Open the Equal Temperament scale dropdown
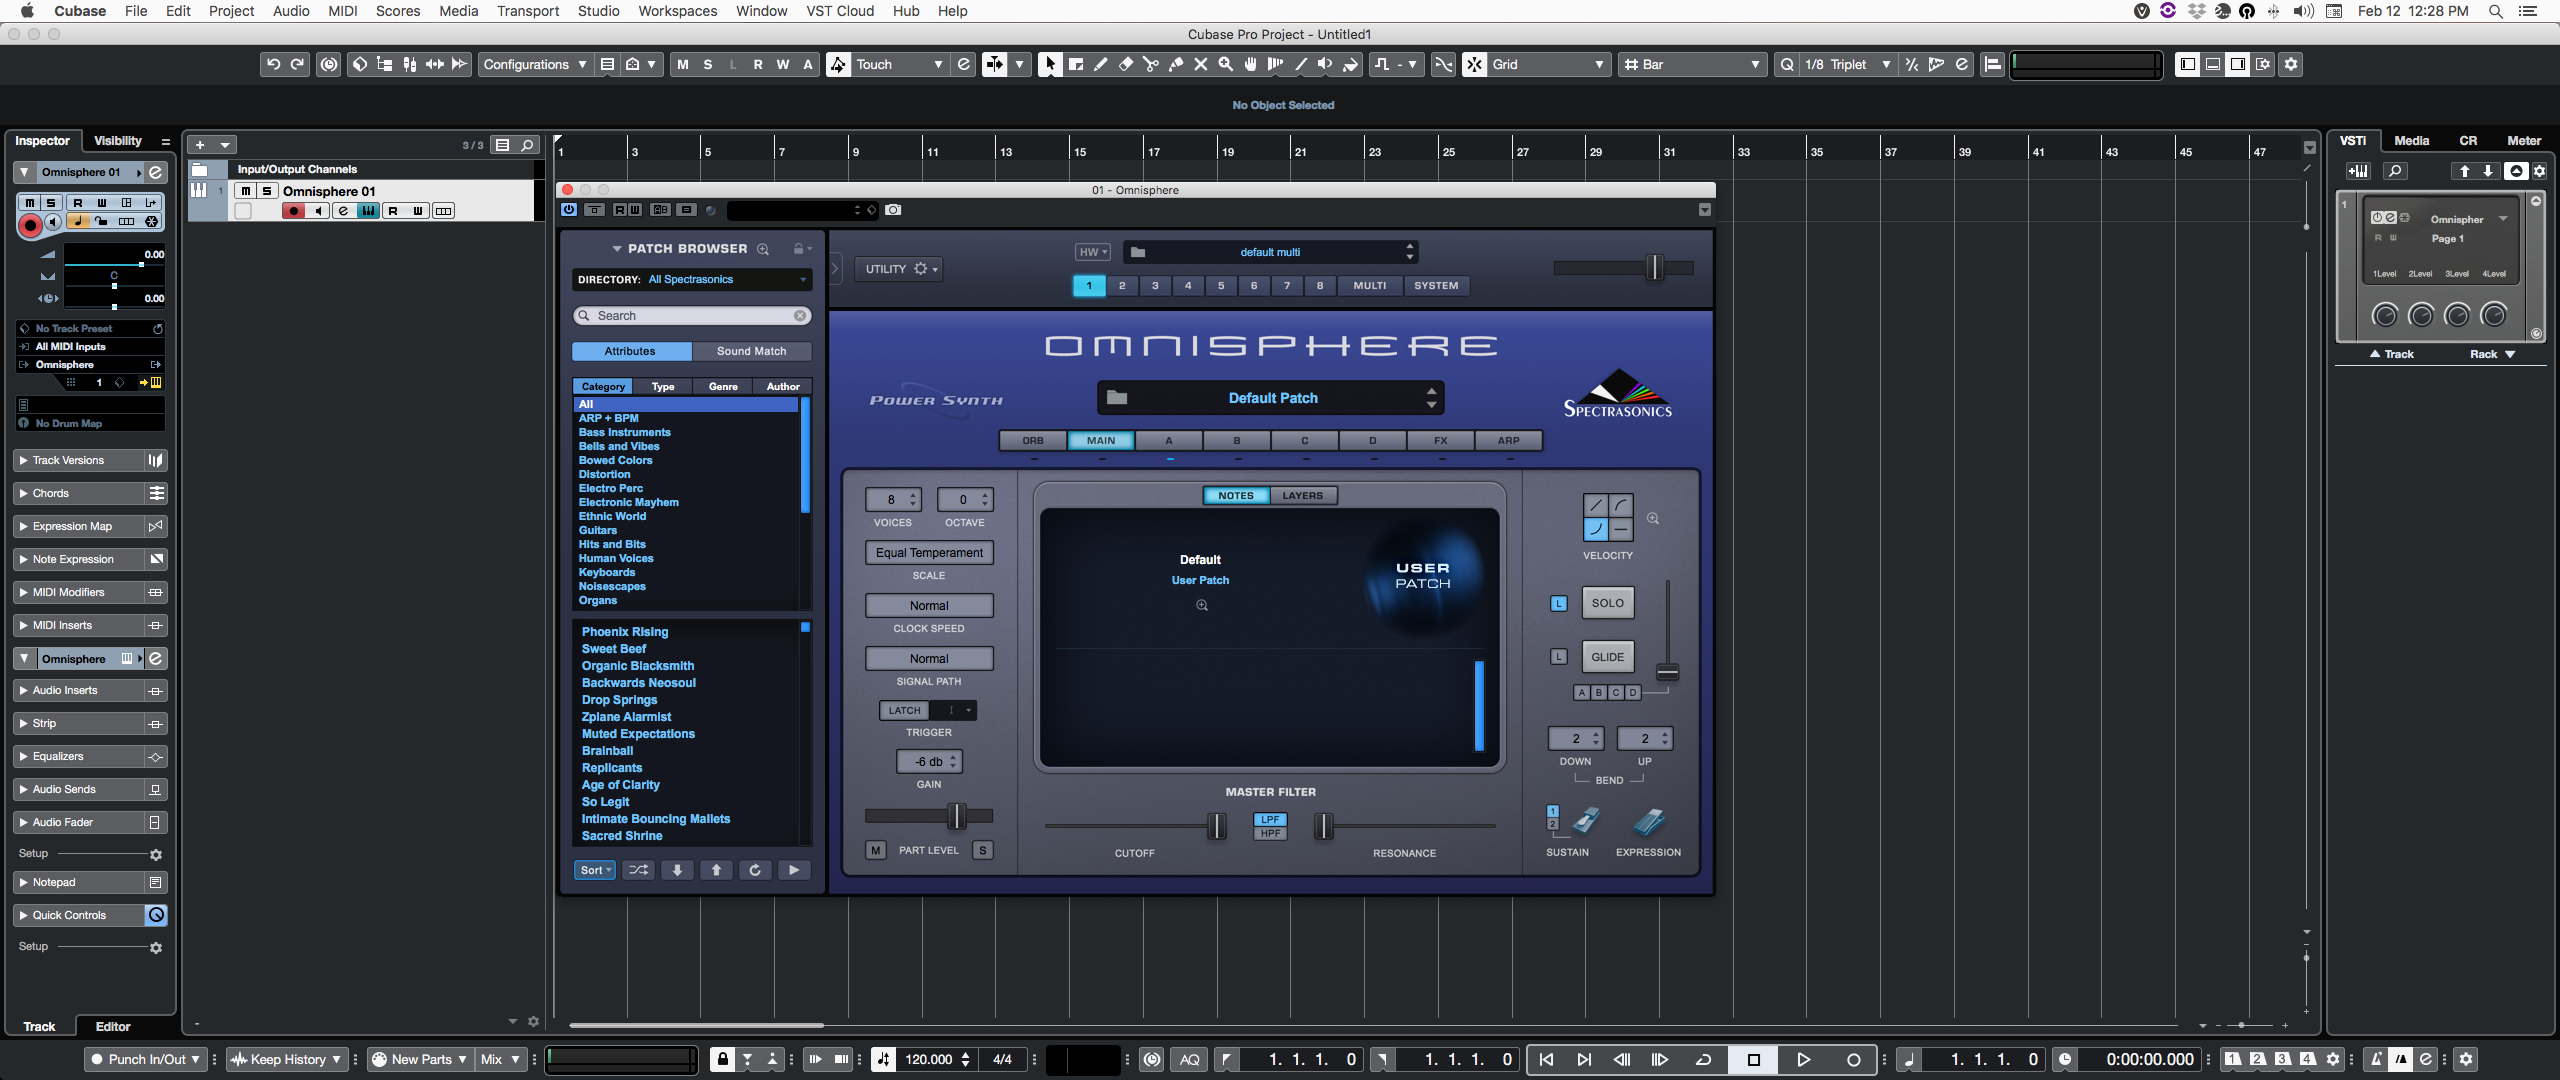 tap(929, 553)
